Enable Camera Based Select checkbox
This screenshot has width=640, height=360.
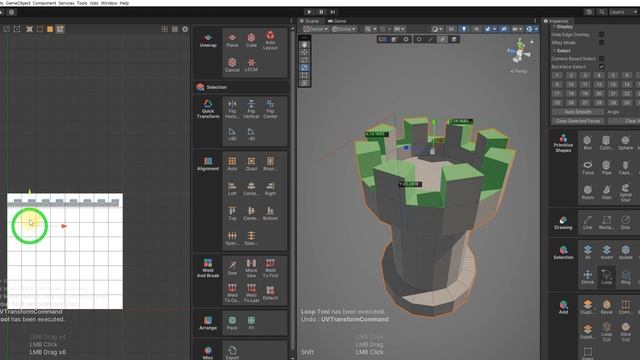pyautogui.click(x=602, y=59)
